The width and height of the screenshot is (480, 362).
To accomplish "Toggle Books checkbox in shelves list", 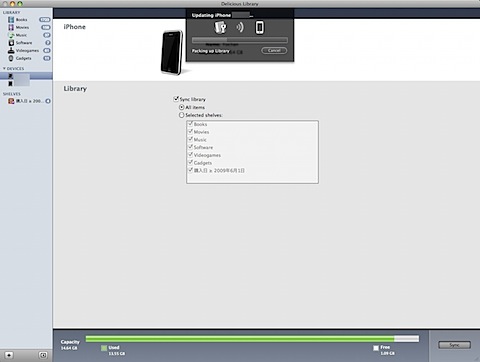I will point(191,124).
